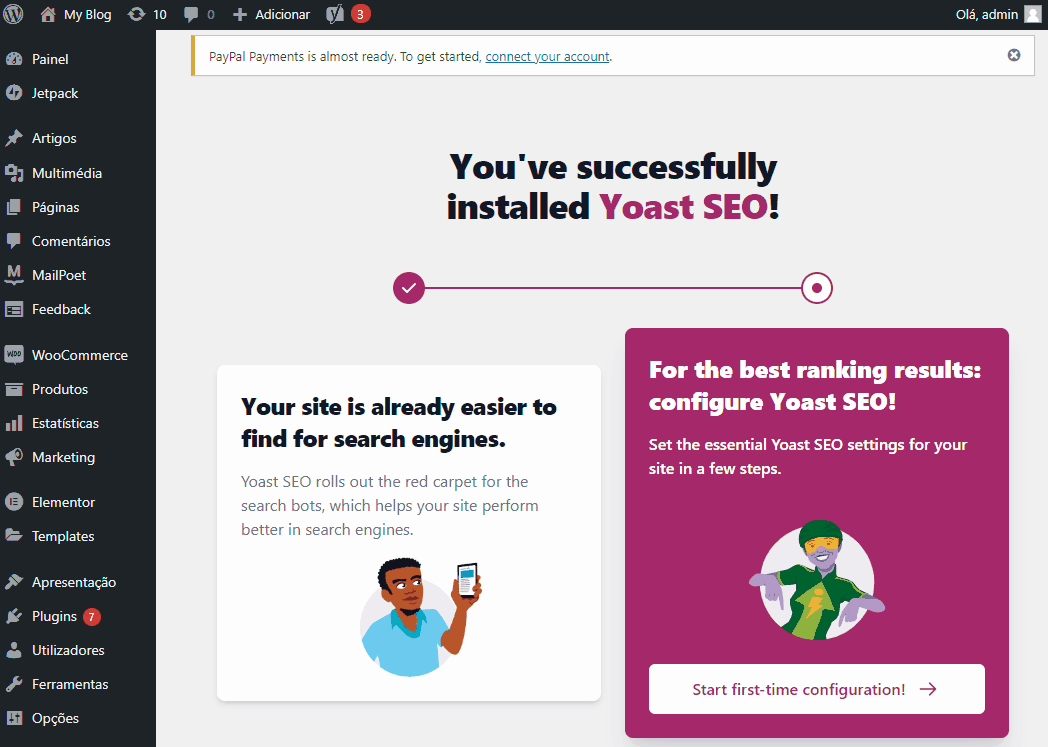Click the Marketing megaphone icon
Image resolution: width=1048 pixels, height=747 pixels.
[x=14, y=457]
